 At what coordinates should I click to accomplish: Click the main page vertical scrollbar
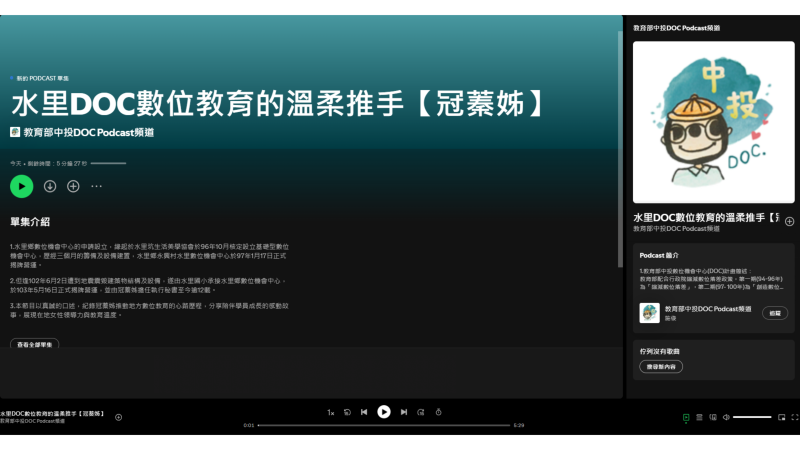click(620, 149)
